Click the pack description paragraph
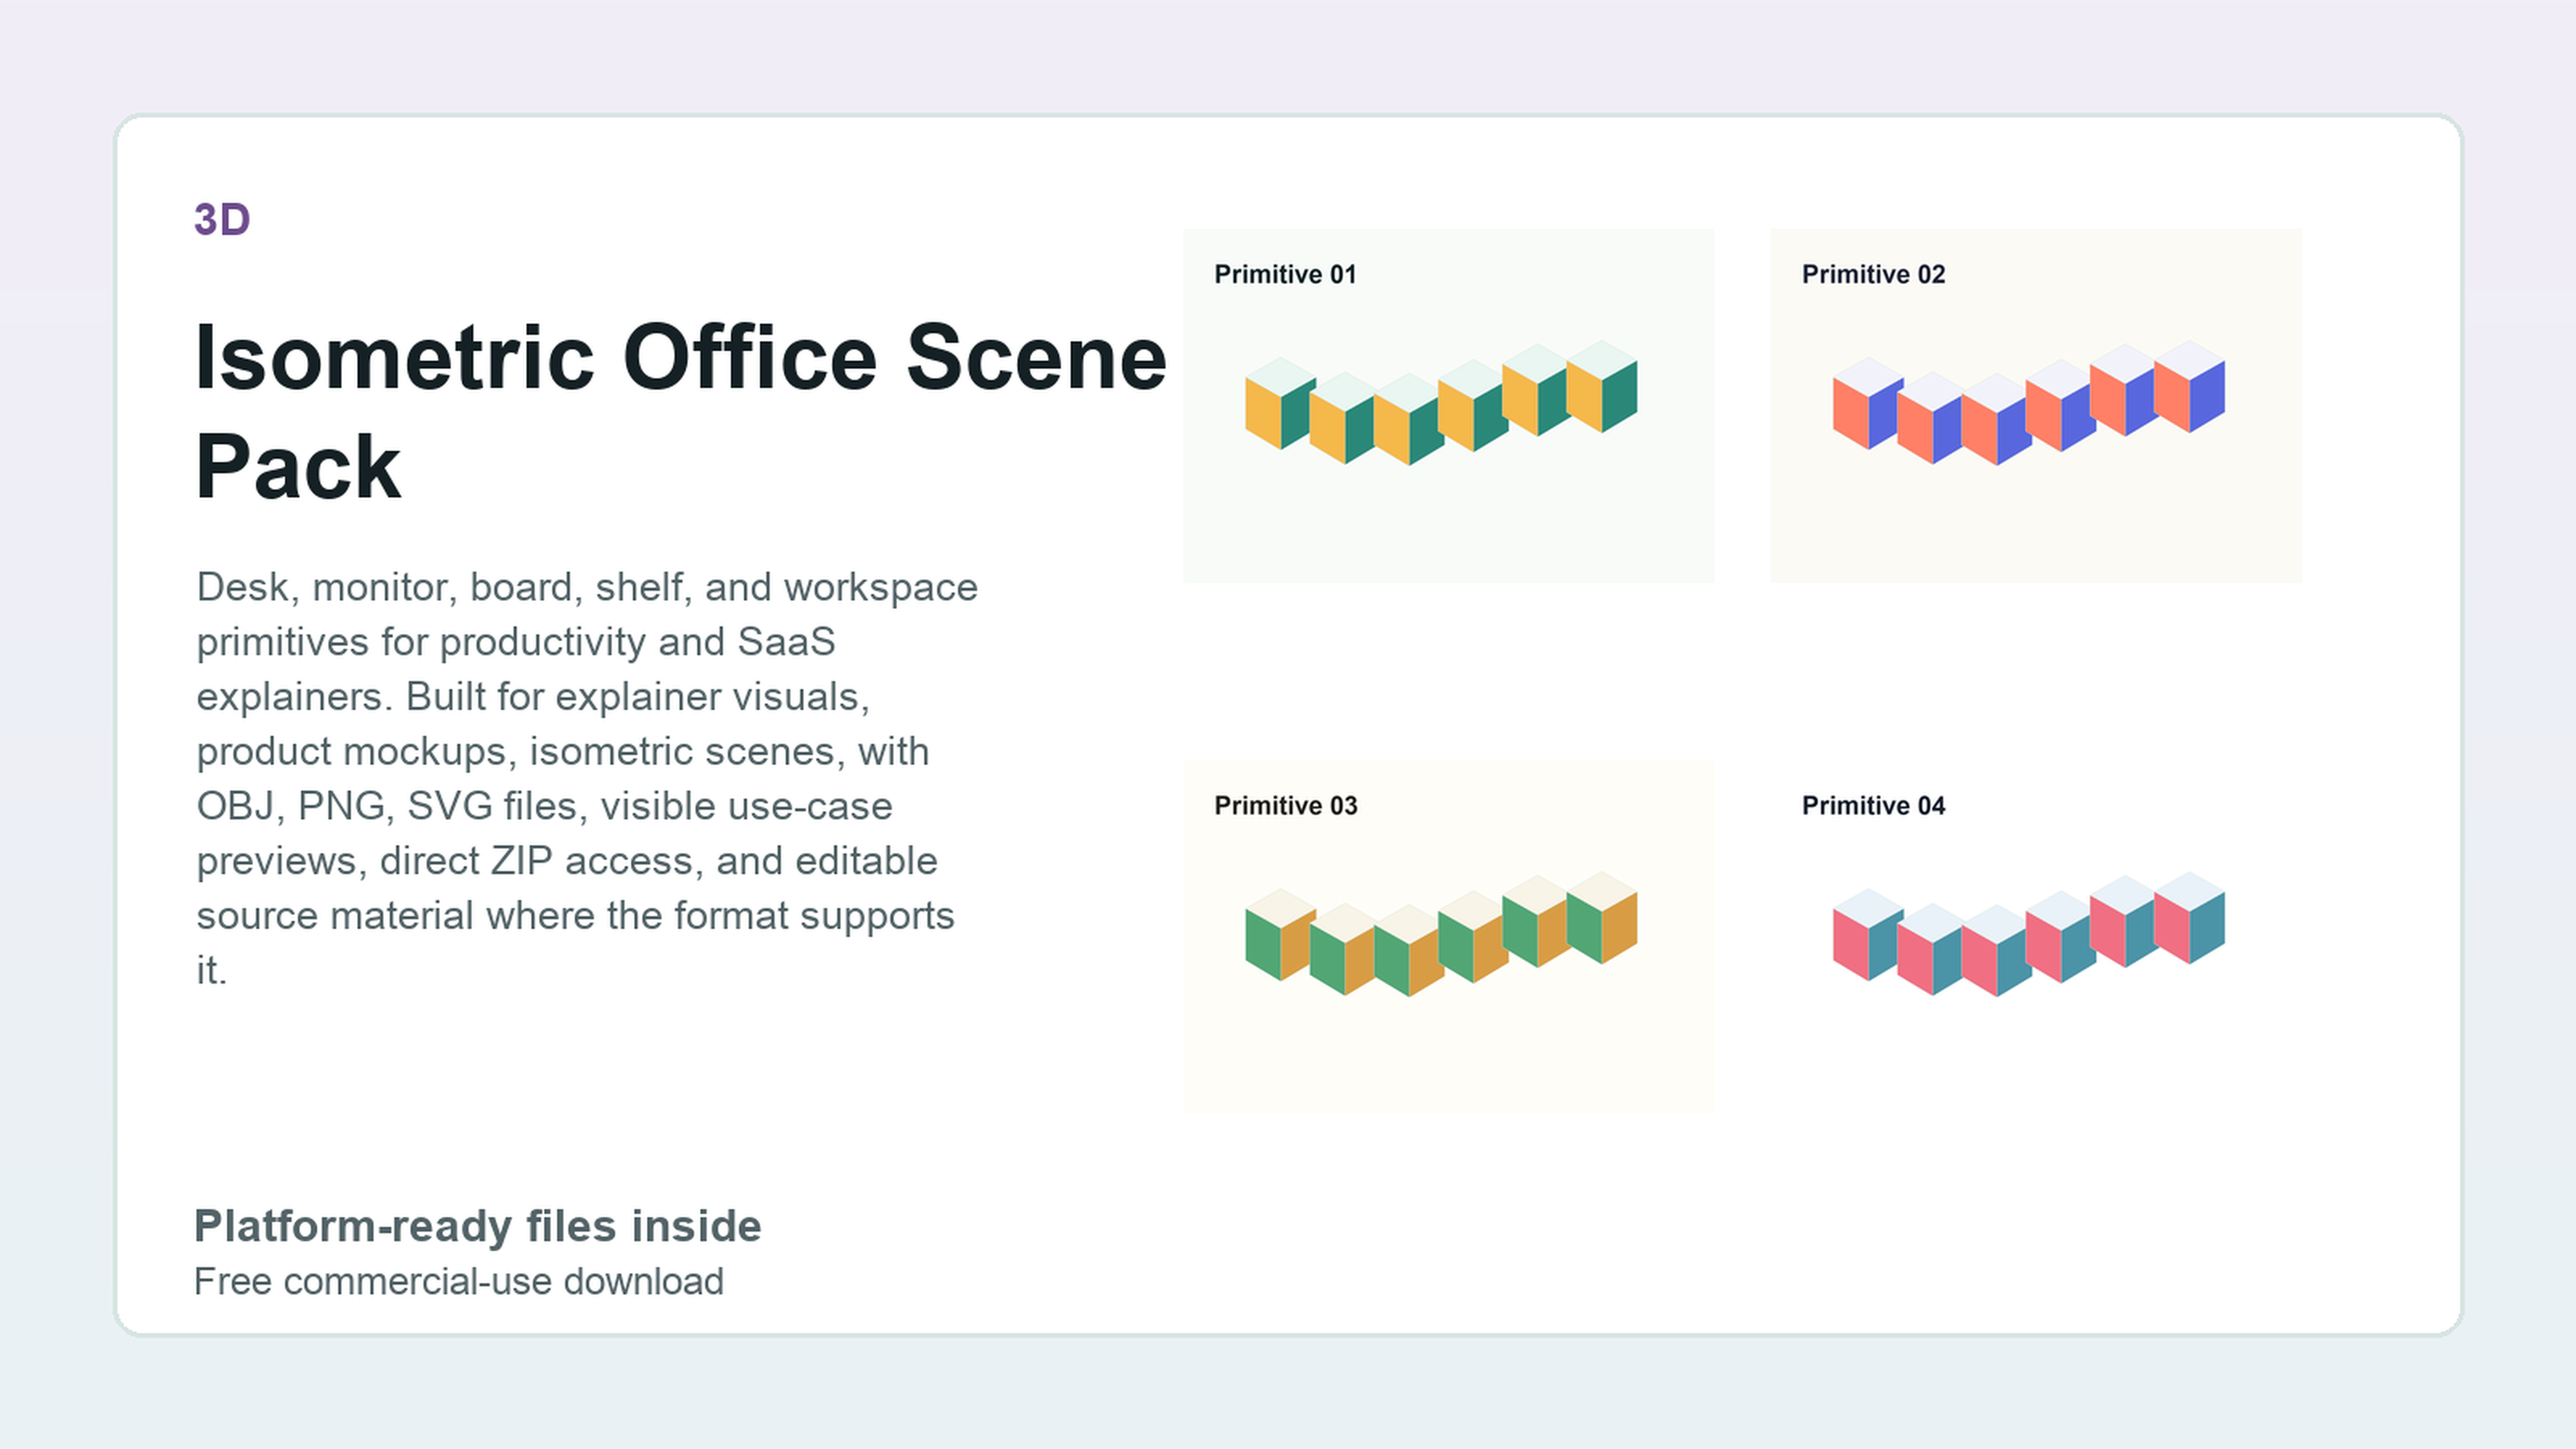This screenshot has height=1449, width=2576. (x=587, y=778)
